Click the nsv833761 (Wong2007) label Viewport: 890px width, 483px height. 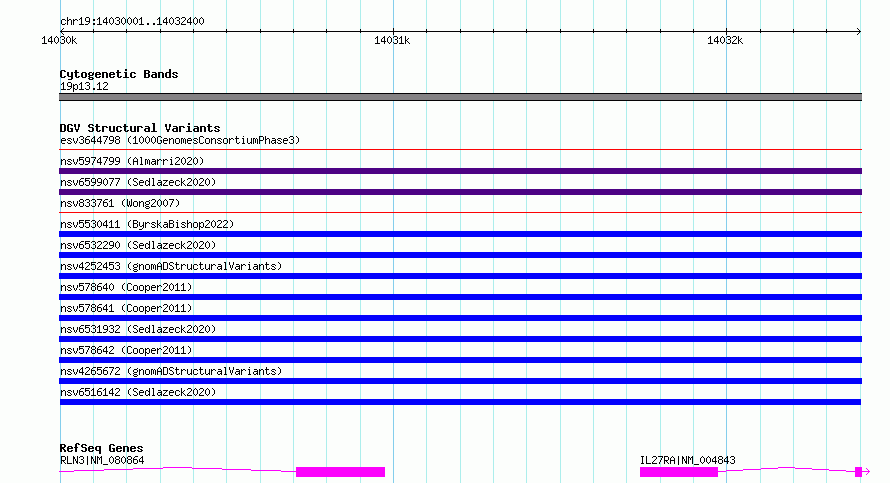pos(120,203)
